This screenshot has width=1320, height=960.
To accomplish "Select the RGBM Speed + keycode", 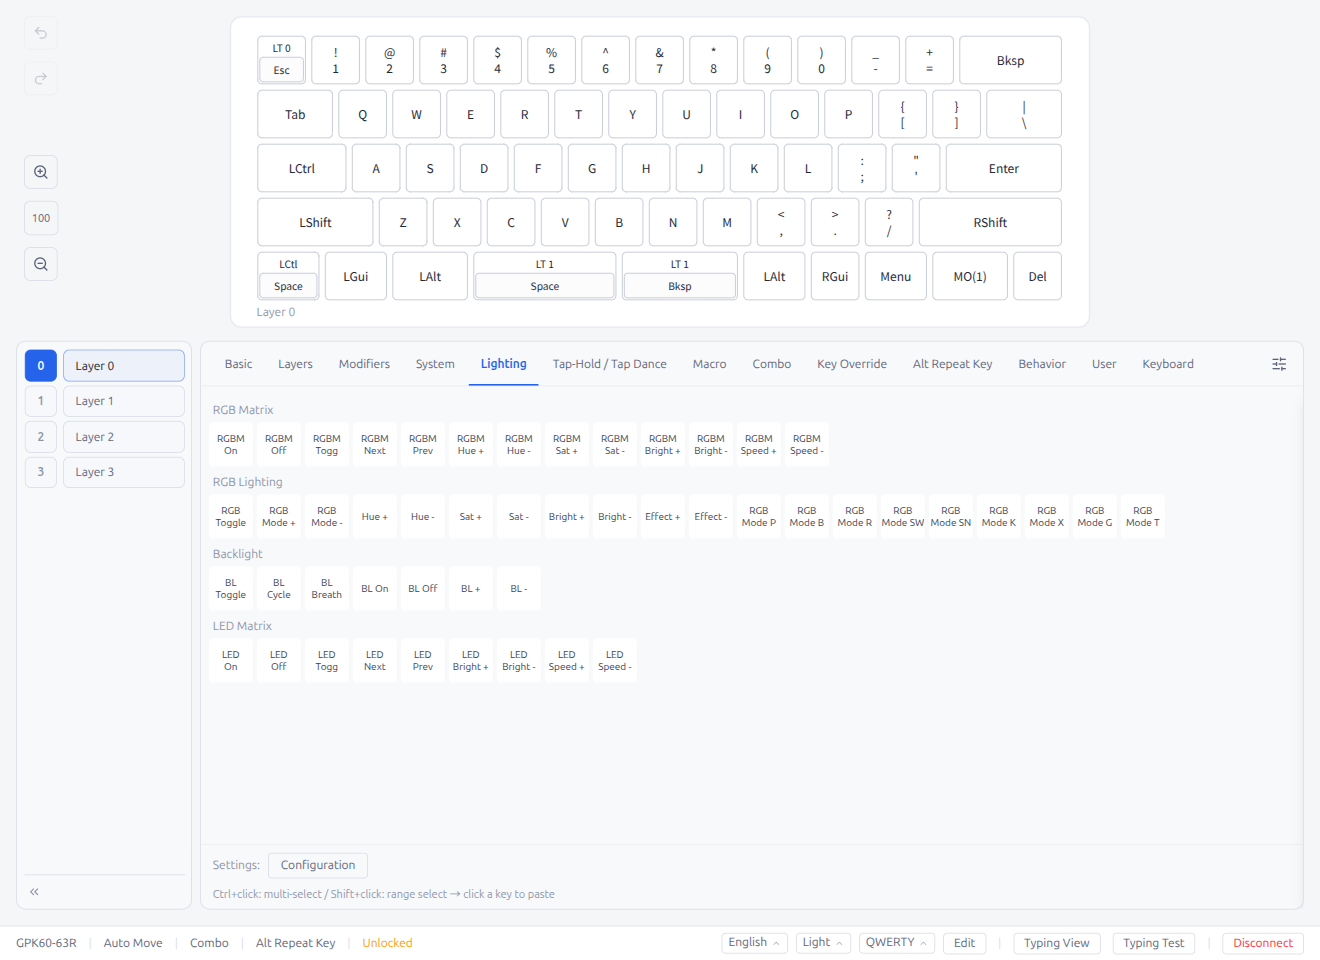I will pos(759,445).
